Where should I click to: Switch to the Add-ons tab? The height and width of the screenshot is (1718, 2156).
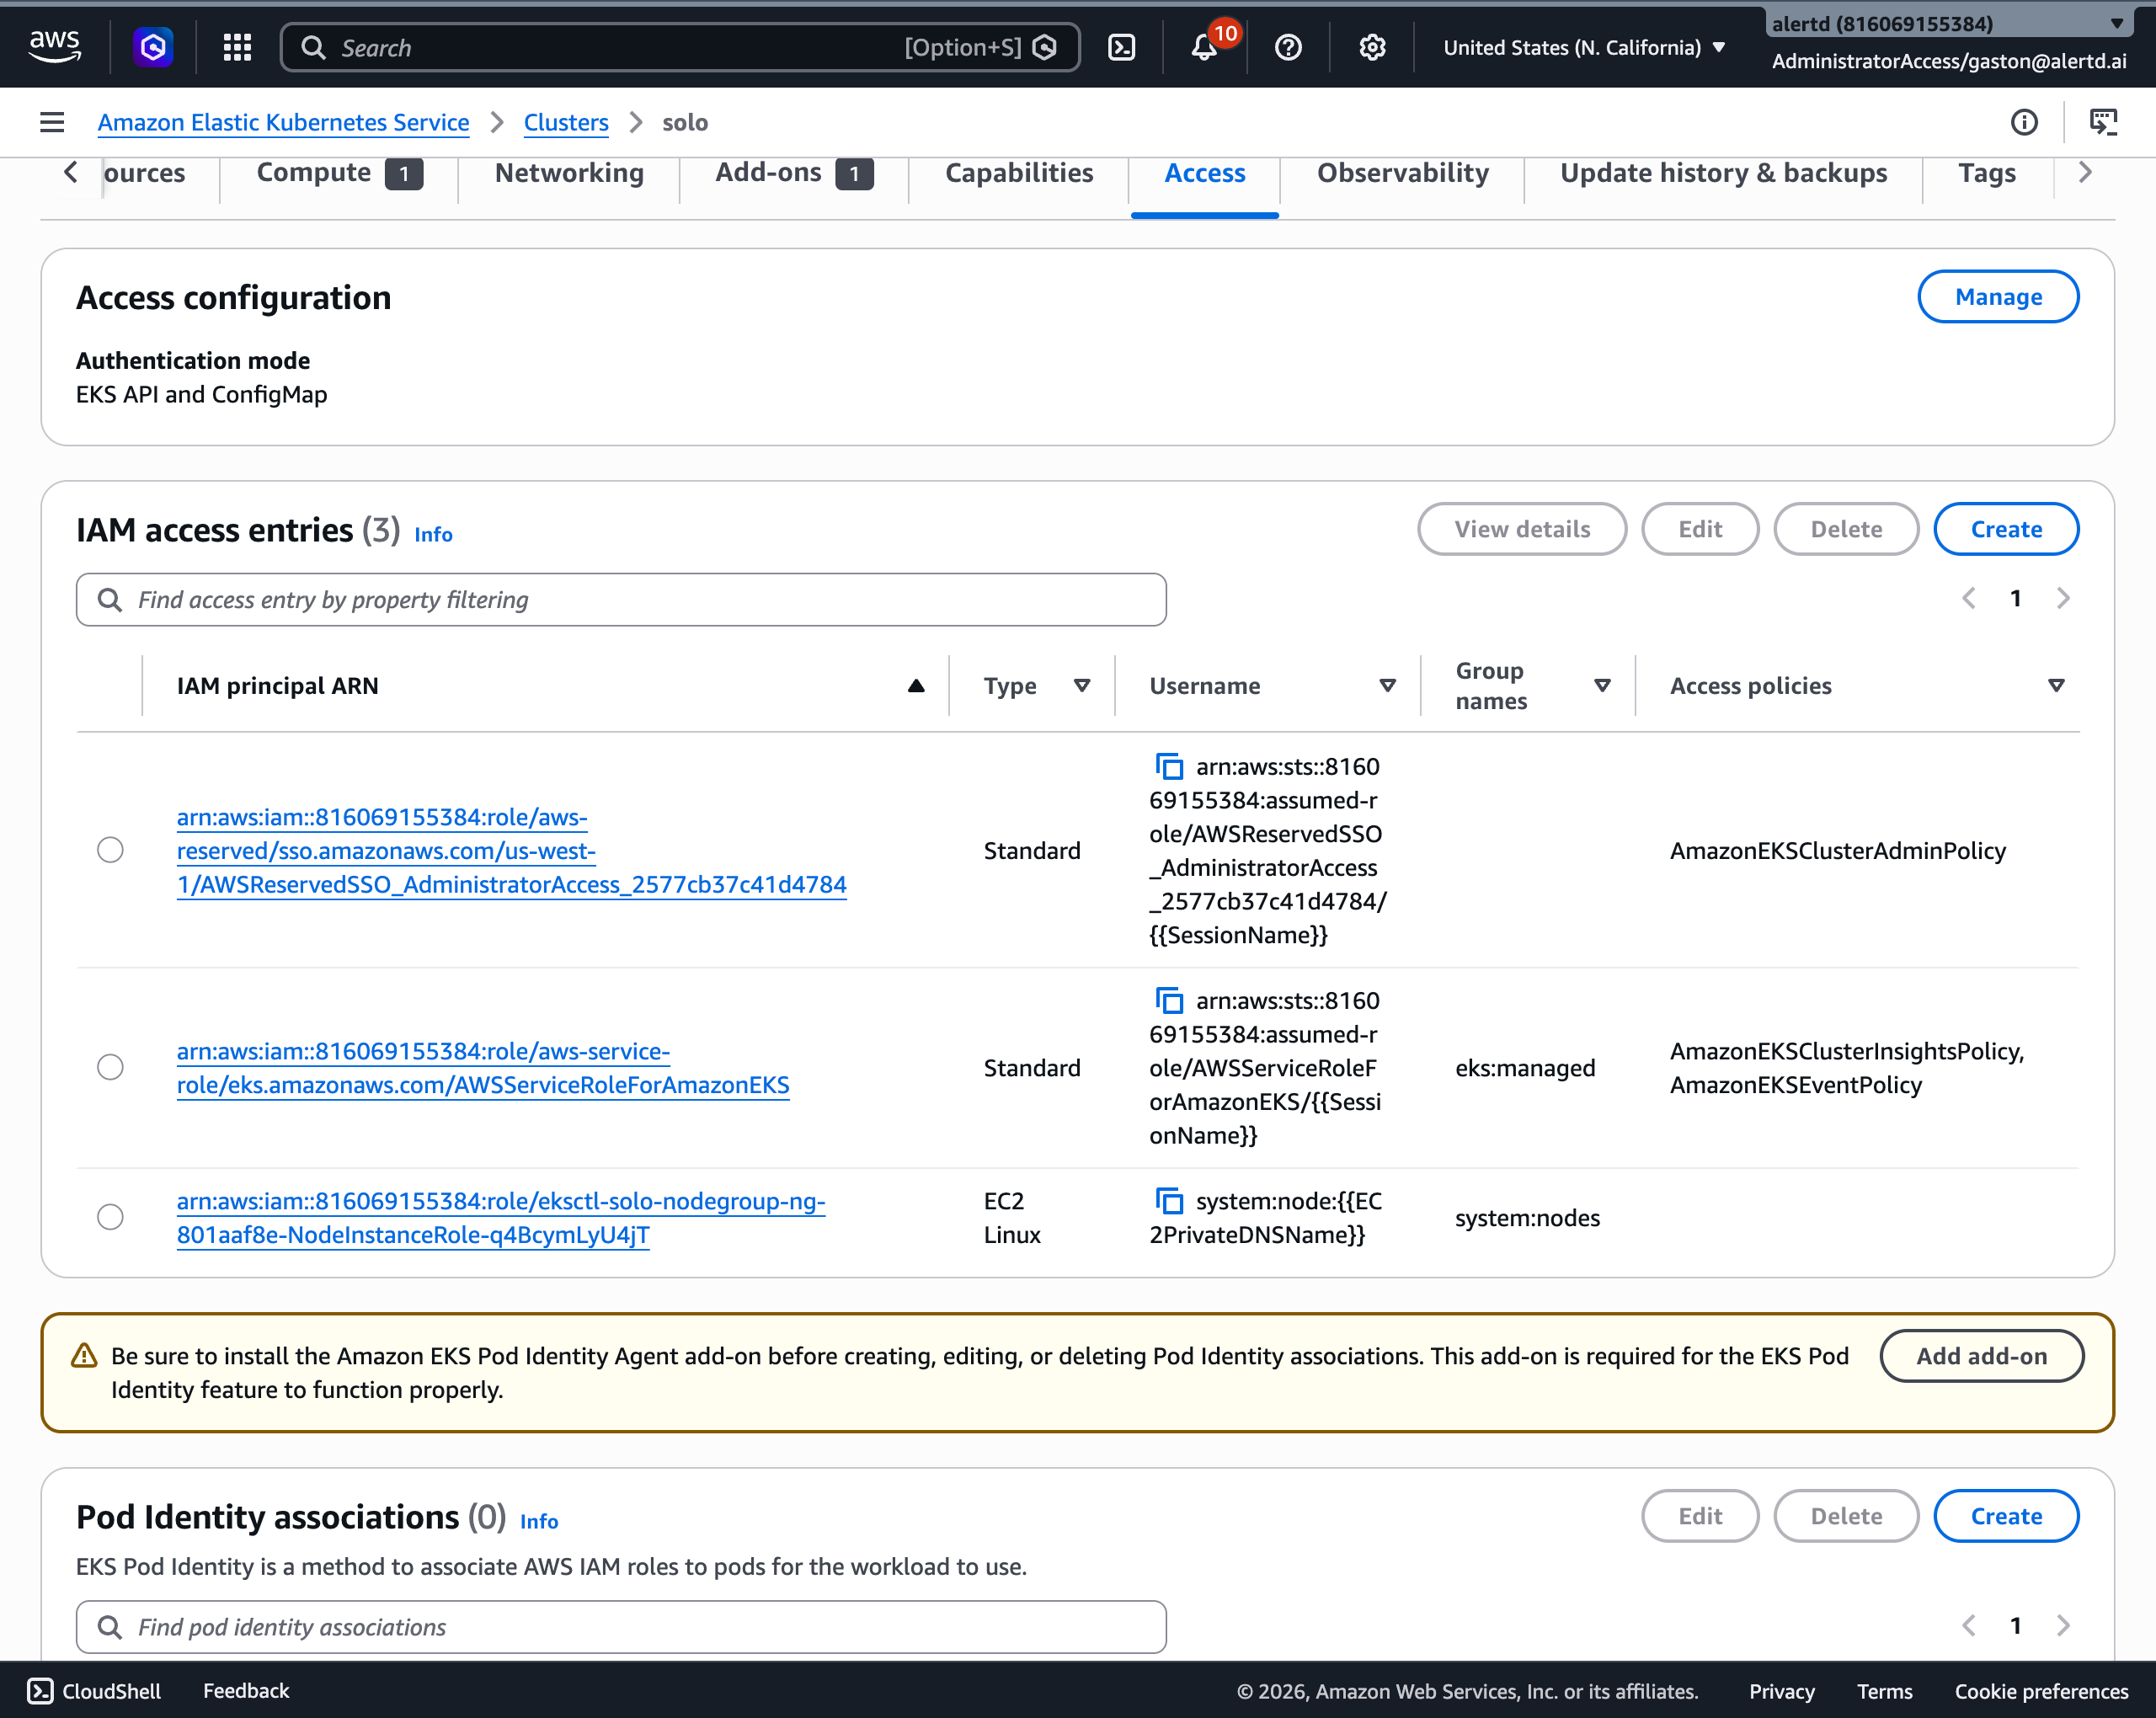click(794, 173)
